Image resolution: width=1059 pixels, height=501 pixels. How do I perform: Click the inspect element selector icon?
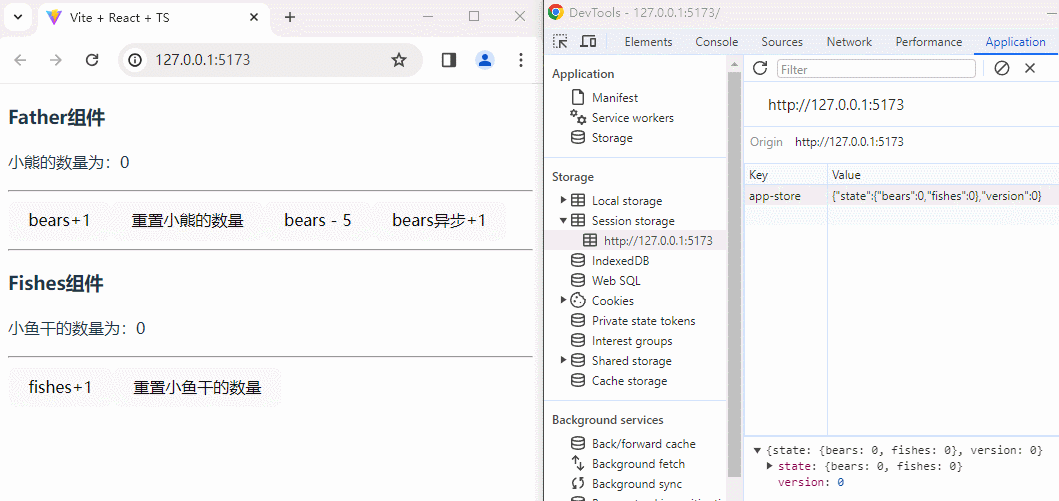tap(560, 41)
